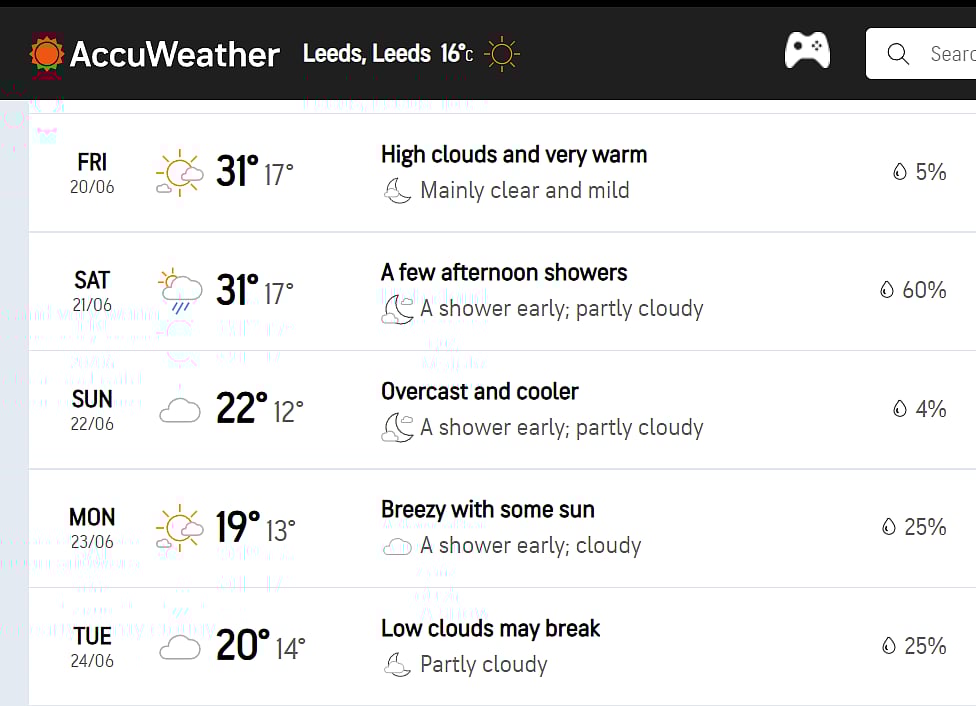Open the game controller icon in the header
Image resolution: width=976 pixels, height=706 pixels.
click(807, 52)
